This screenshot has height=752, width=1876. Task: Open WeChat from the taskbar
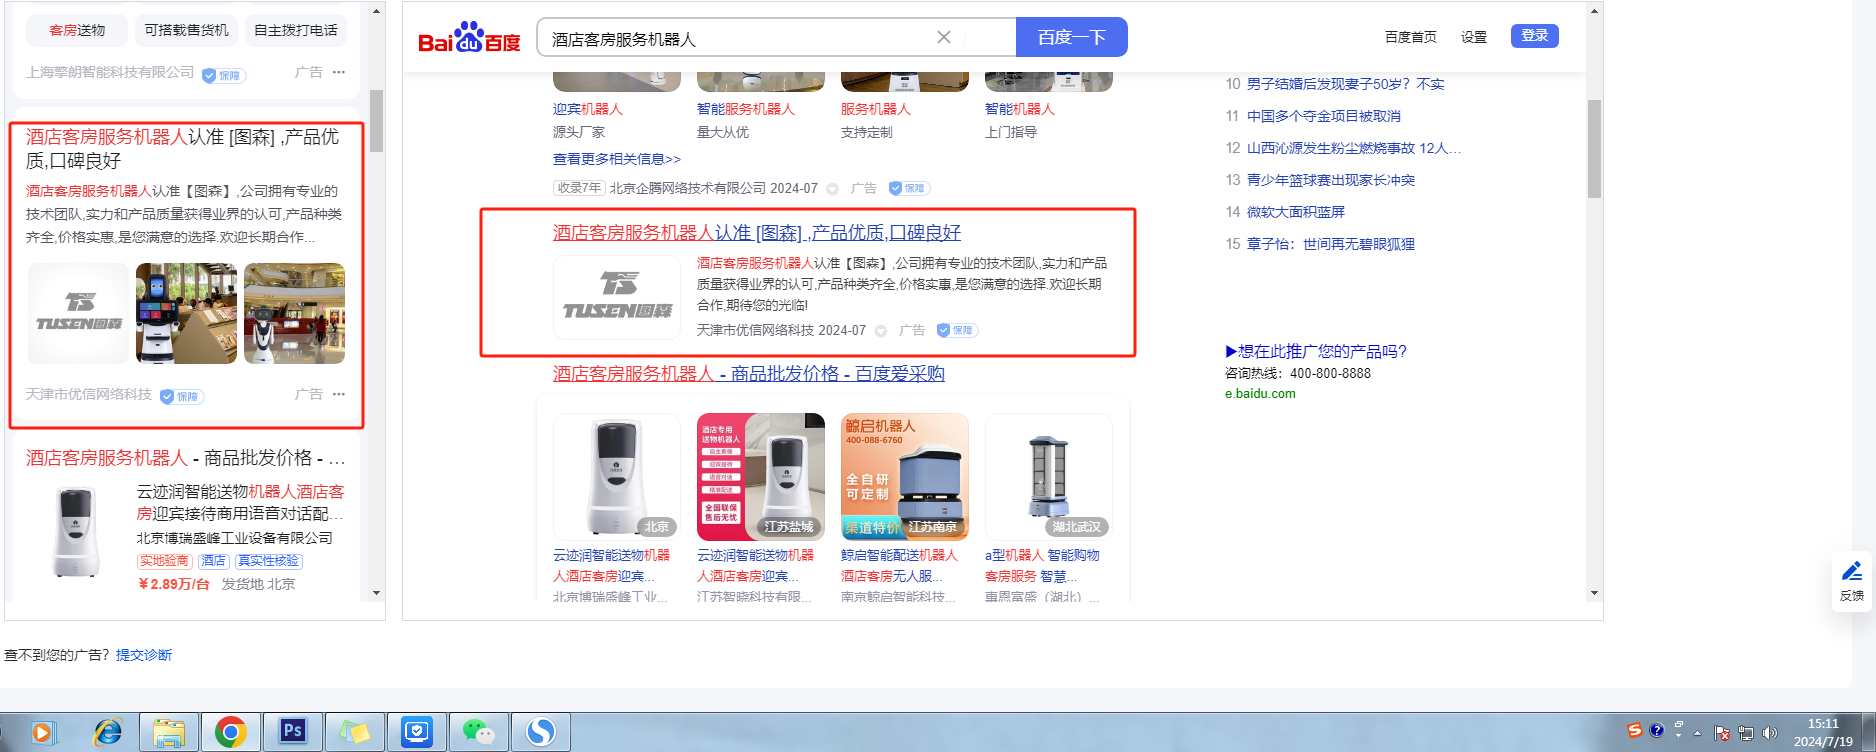point(479,733)
